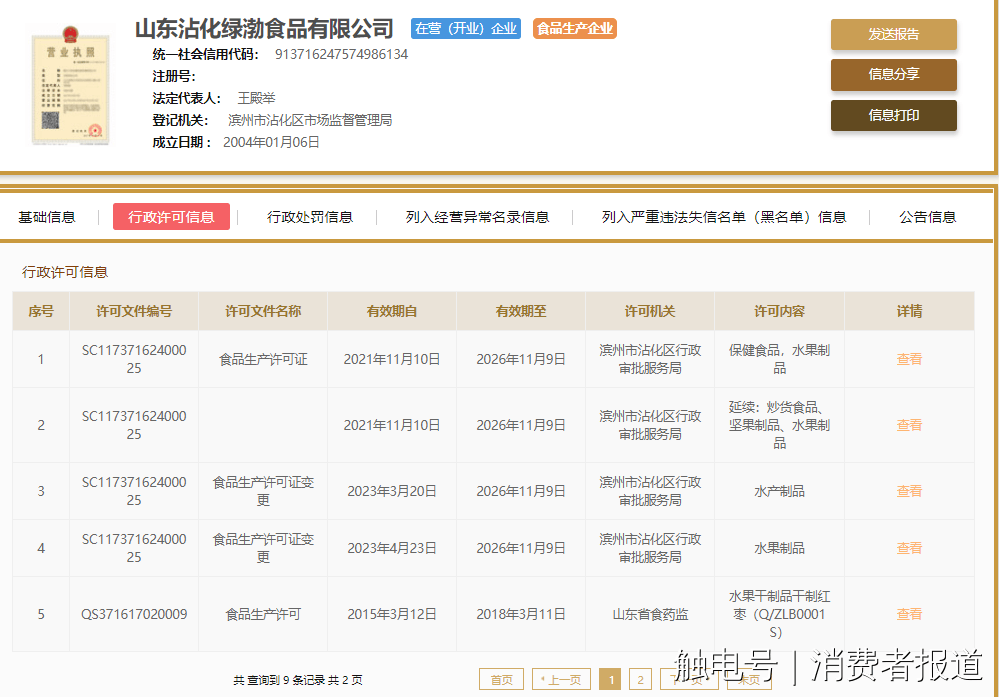
Task: View details of permit row 1
Action: point(909,359)
